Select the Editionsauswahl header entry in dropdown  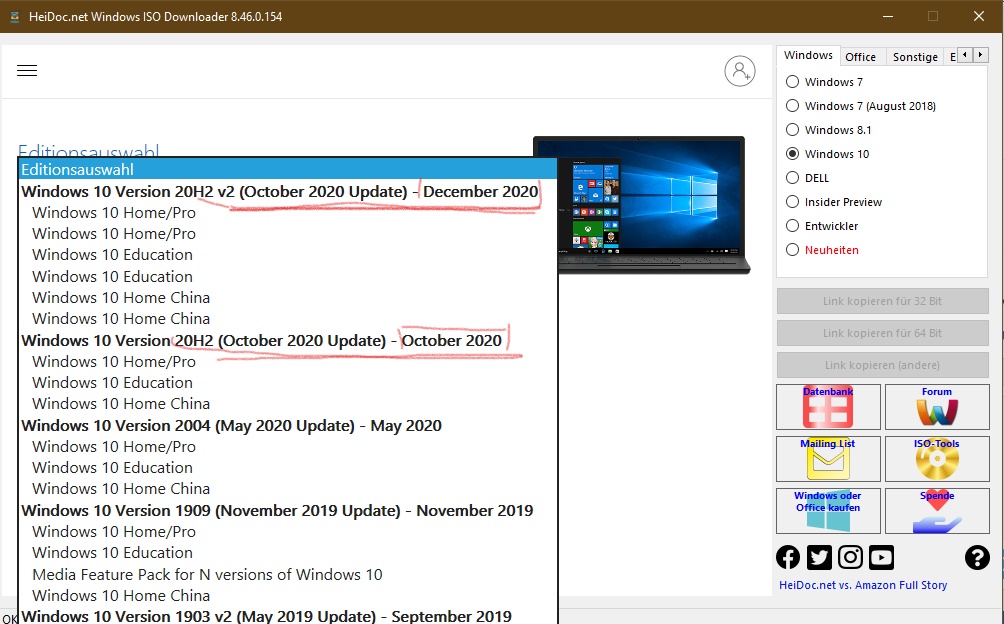[287, 170]
